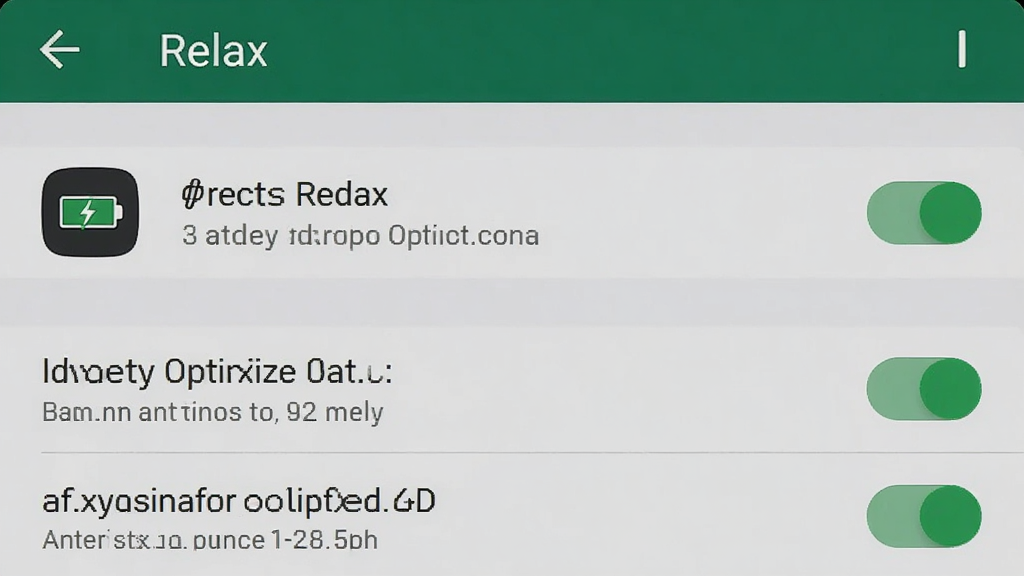Toggle off the Redax switch

tap(923, 213)
